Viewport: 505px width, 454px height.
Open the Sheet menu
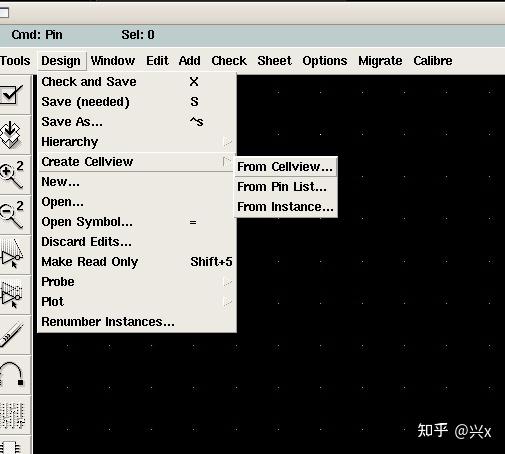pyautogui.click(x=274, y=61)
